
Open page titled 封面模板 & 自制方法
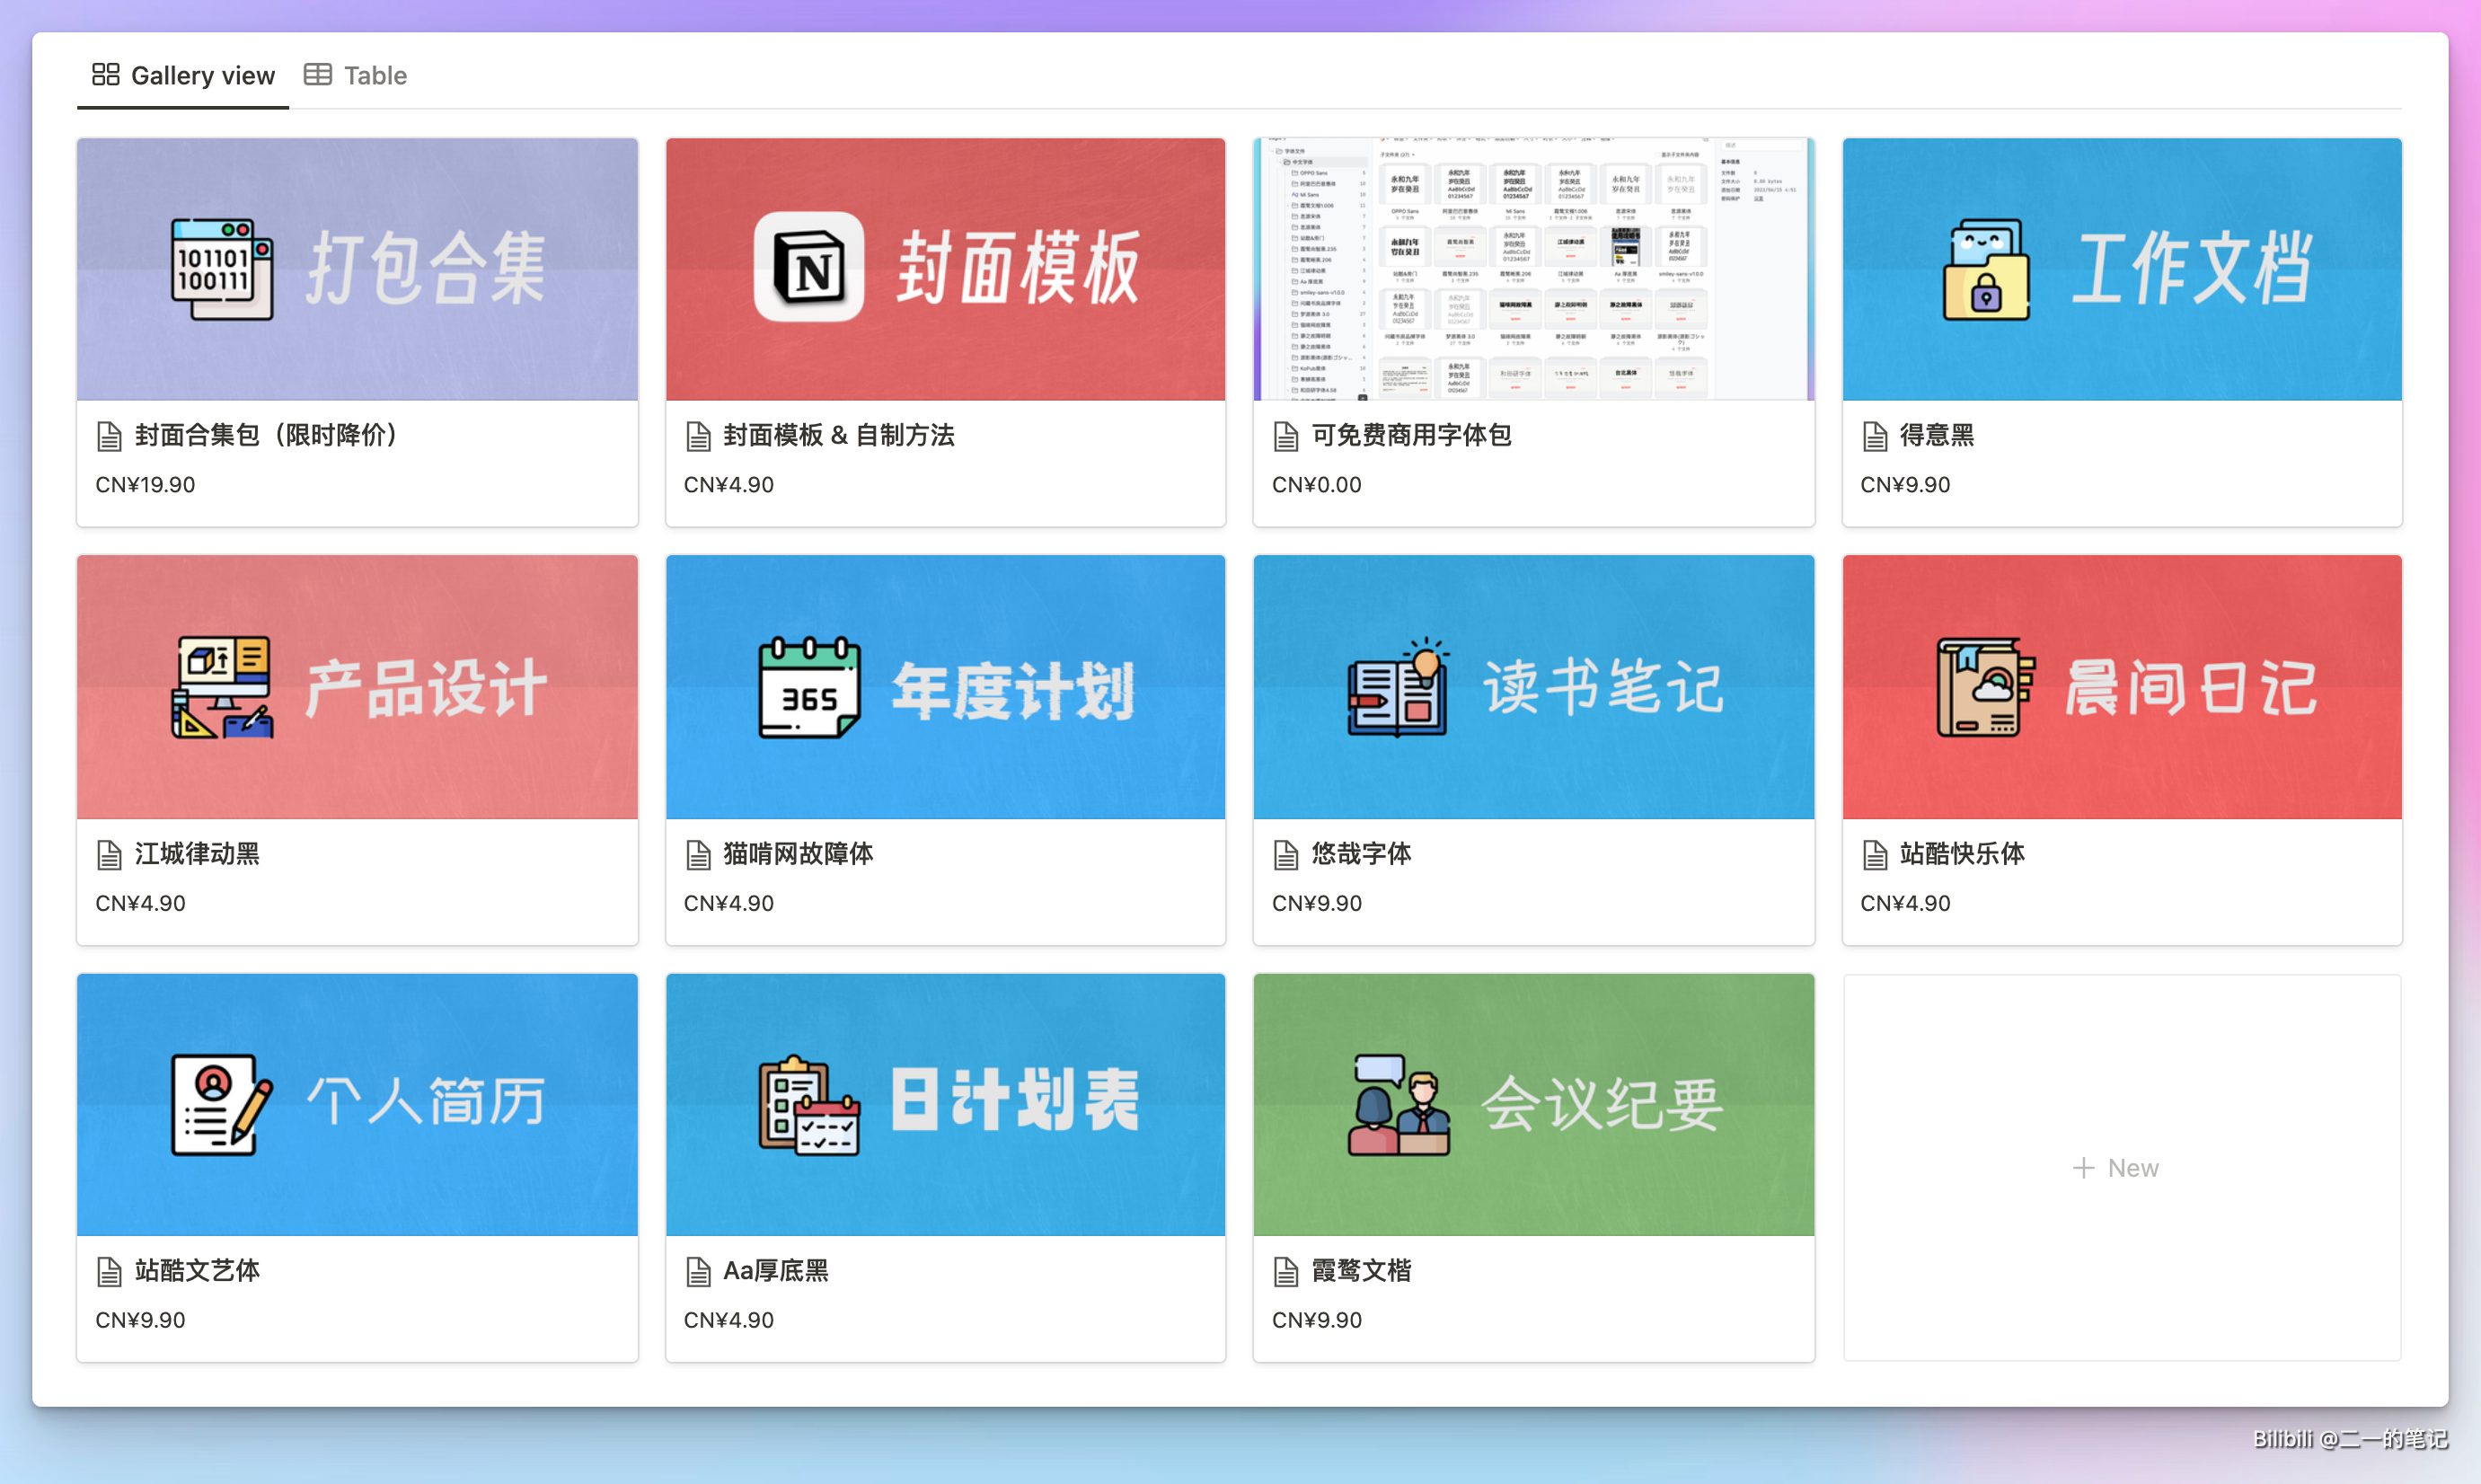coord(838,435)
